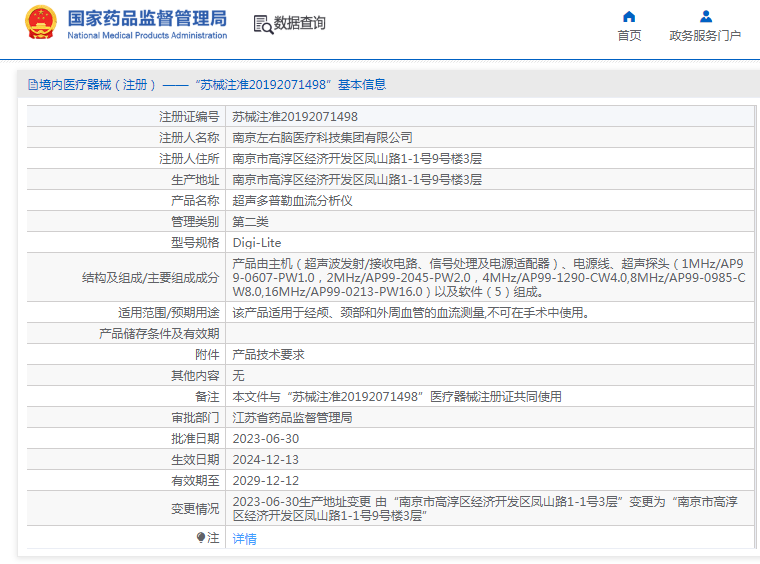Screen dimensions: 760x564
Task: Select the remark text starting 本文件与
Action: [397, 396]
